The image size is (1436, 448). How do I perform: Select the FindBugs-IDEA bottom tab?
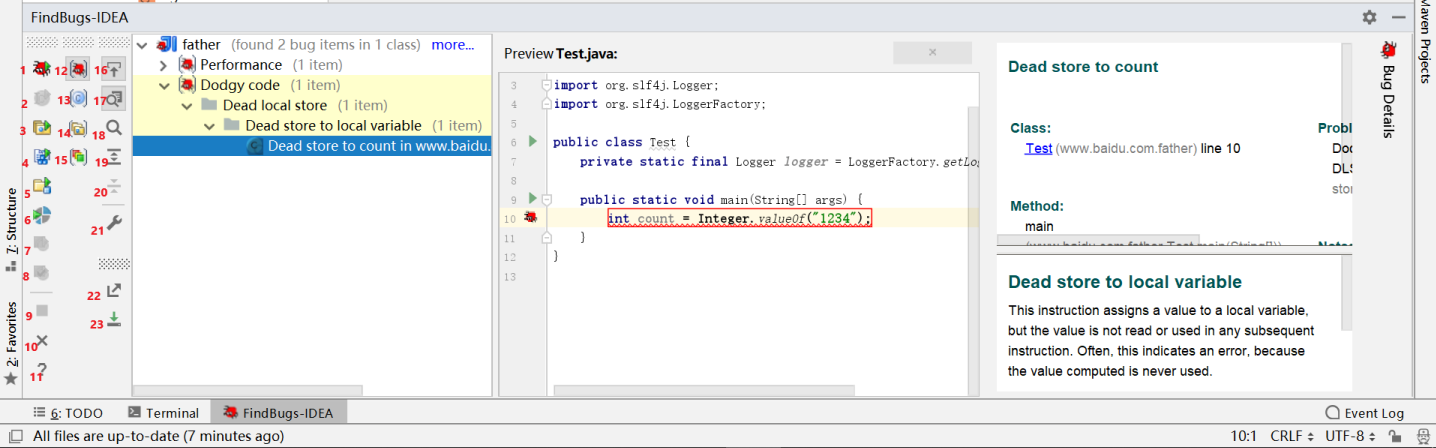pos(281,412)
